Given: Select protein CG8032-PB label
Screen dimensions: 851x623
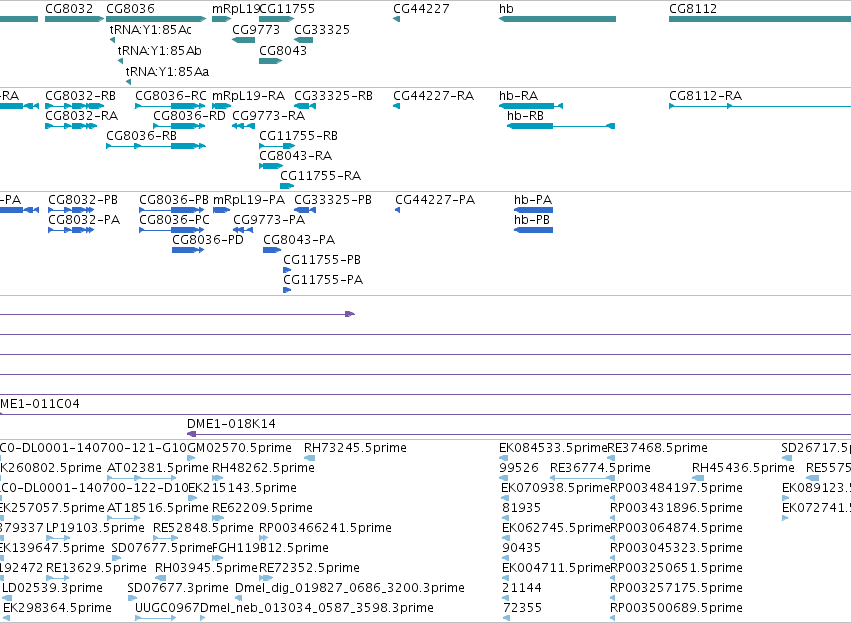Looking at the screenshot, I should tap(83, 200).
